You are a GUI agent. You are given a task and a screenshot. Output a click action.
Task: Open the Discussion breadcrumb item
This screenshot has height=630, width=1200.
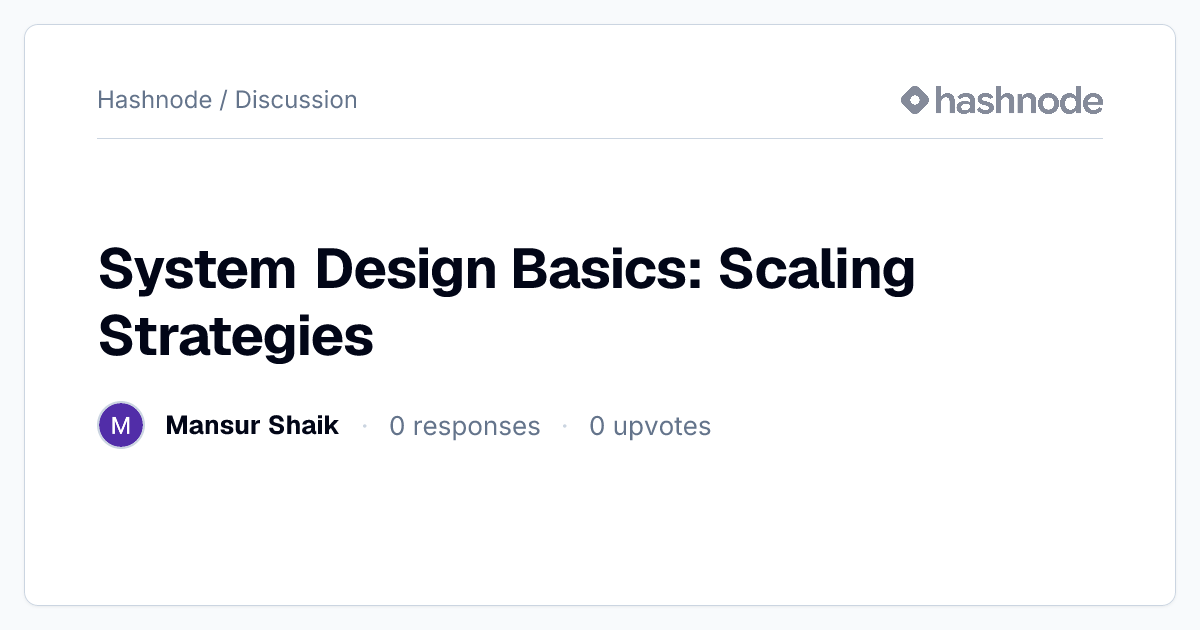click(x=296, y=100)
